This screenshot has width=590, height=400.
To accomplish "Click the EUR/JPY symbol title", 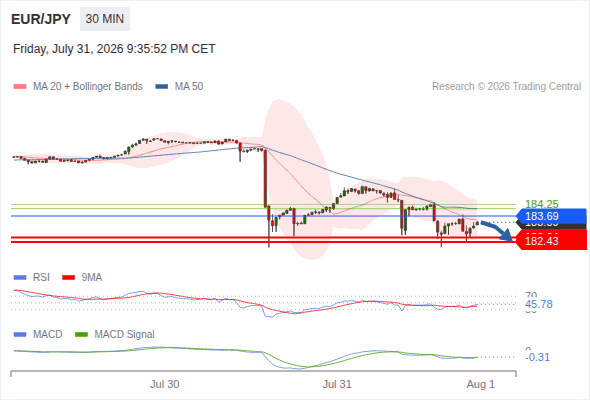I will point(41,19).
